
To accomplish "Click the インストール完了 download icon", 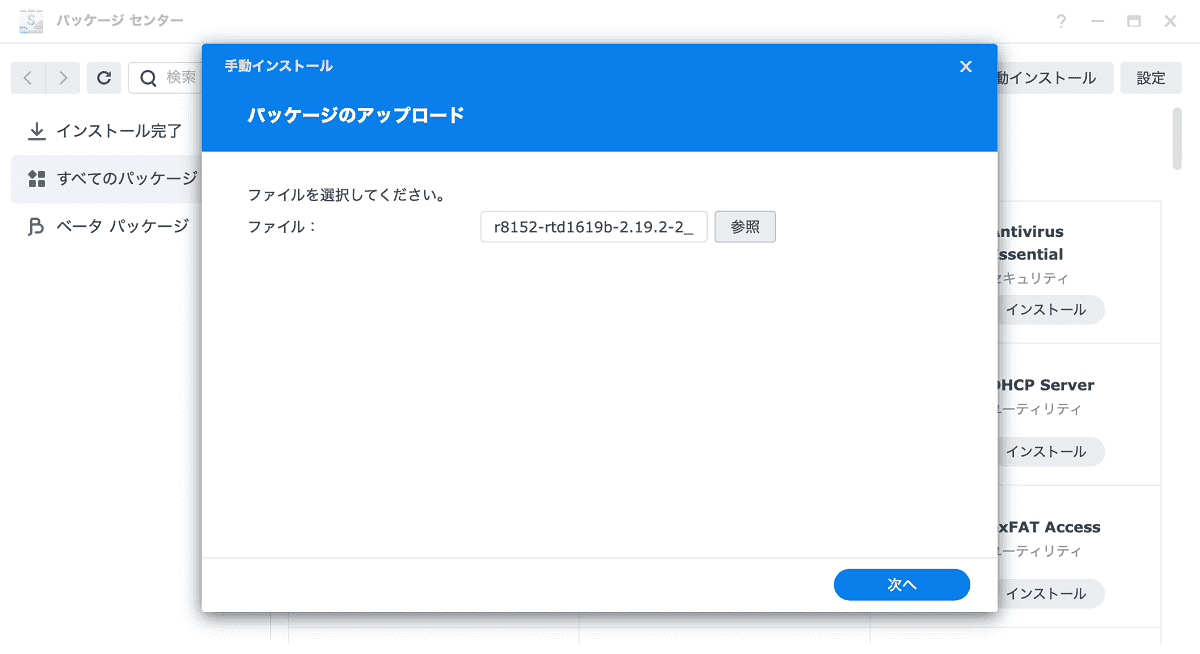I will coord(37,131).
